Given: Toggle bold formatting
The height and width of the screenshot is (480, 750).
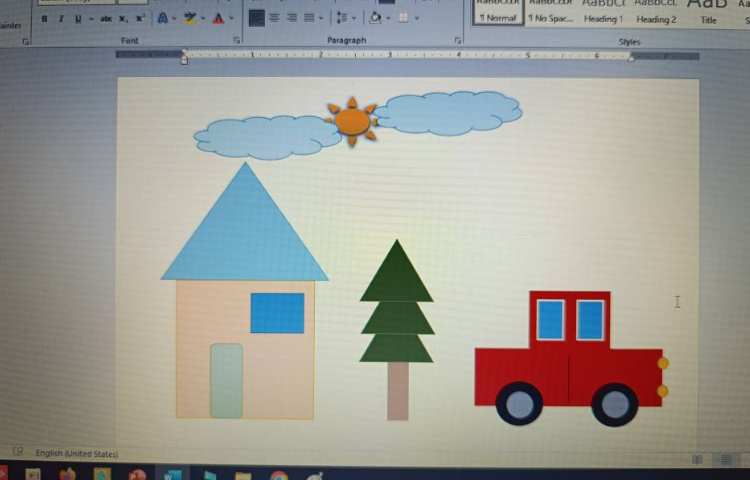Looking at the screenshot, I should click(44, 19).
